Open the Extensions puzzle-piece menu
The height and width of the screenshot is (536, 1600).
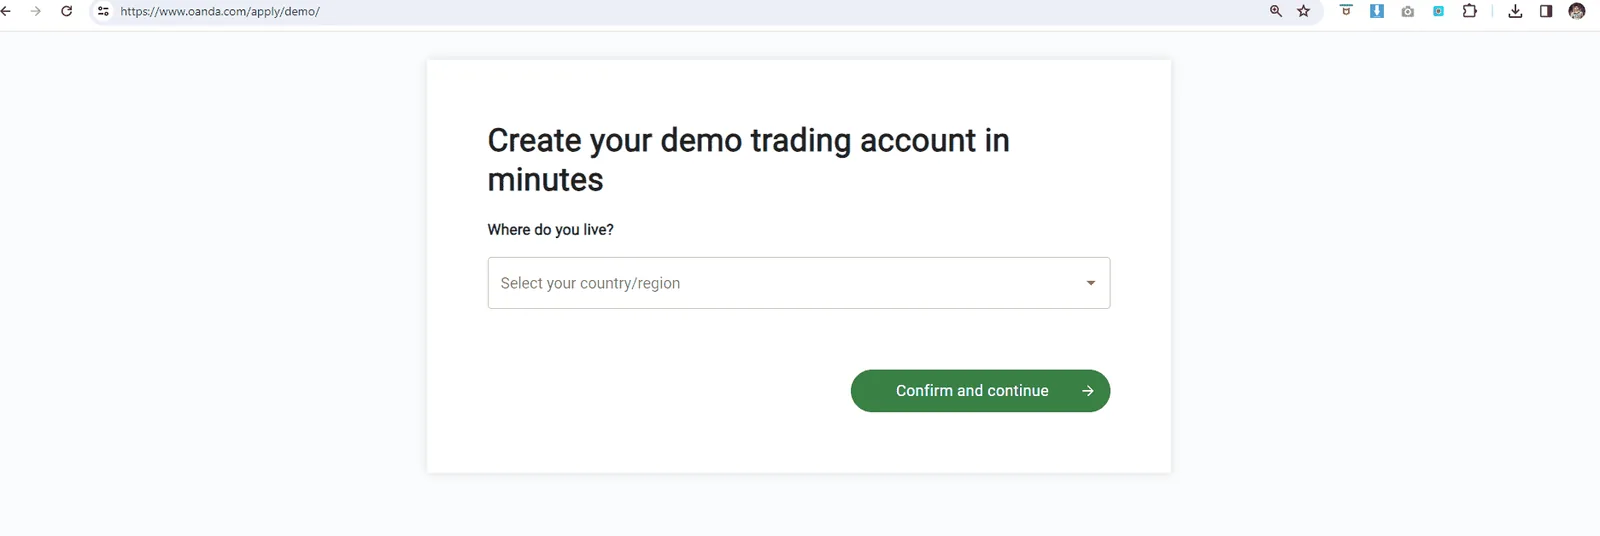coord(1470,11)
